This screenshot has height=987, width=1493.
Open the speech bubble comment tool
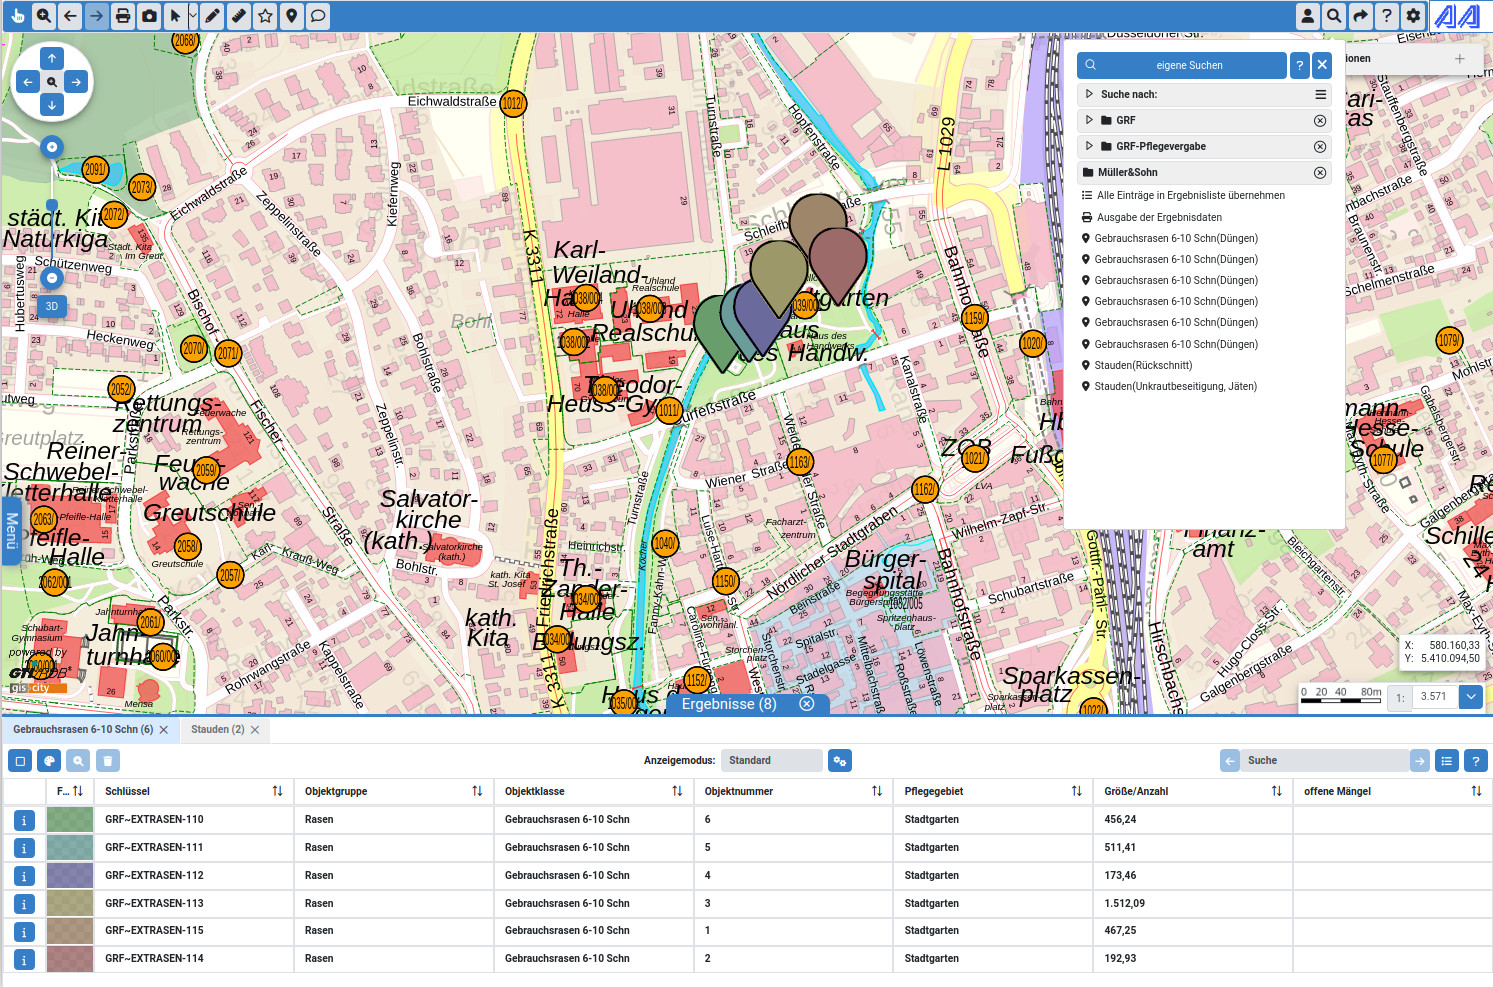317,16
